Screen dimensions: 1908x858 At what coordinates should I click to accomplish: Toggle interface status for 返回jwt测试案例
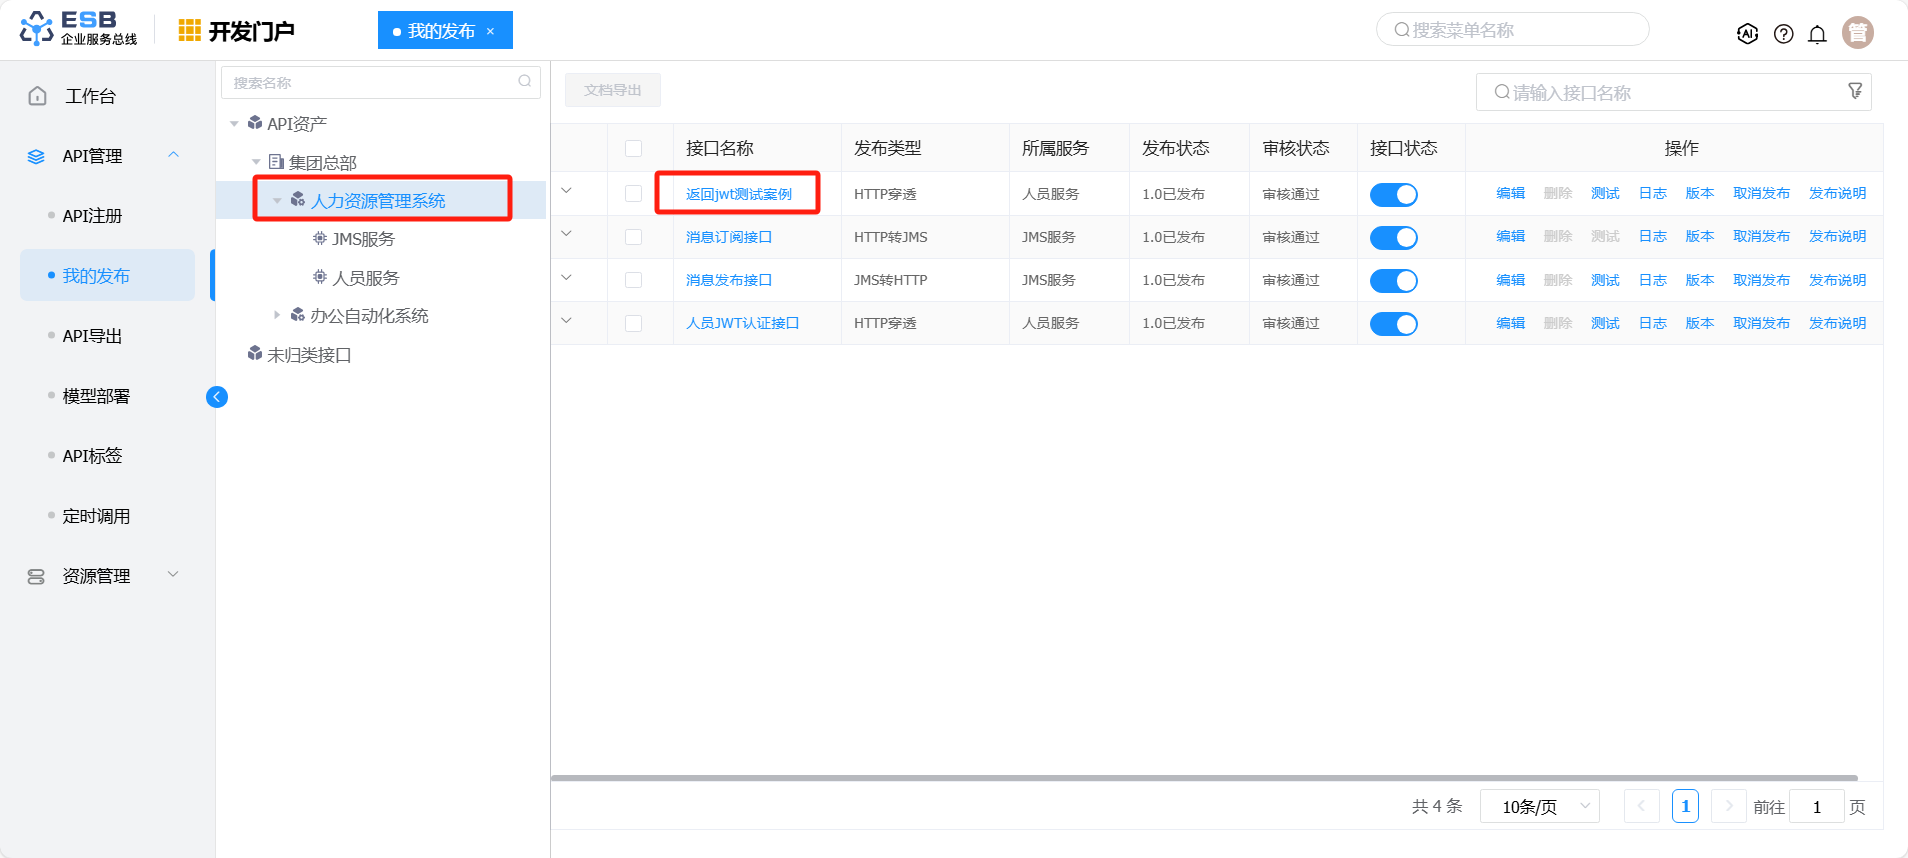tap(1393, 195)
